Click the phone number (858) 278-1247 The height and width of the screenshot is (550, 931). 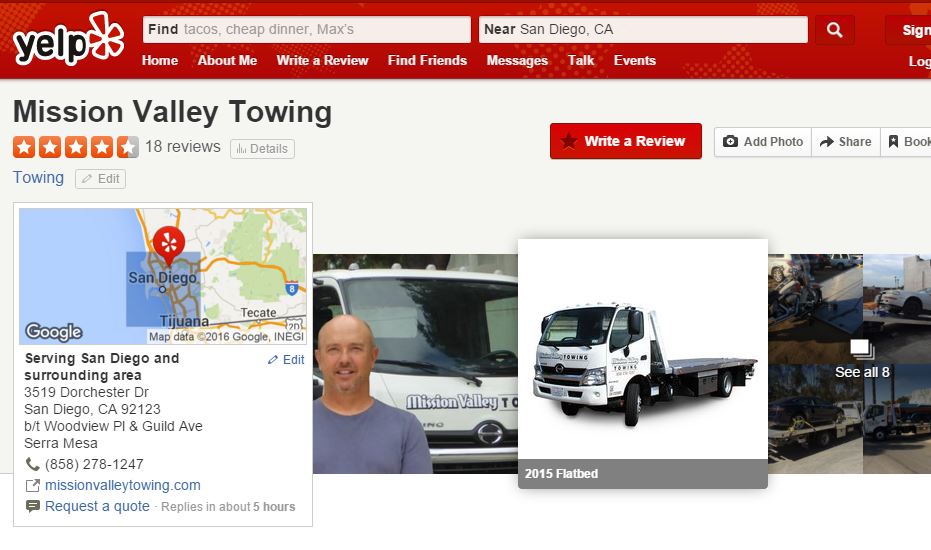[94, 464]
